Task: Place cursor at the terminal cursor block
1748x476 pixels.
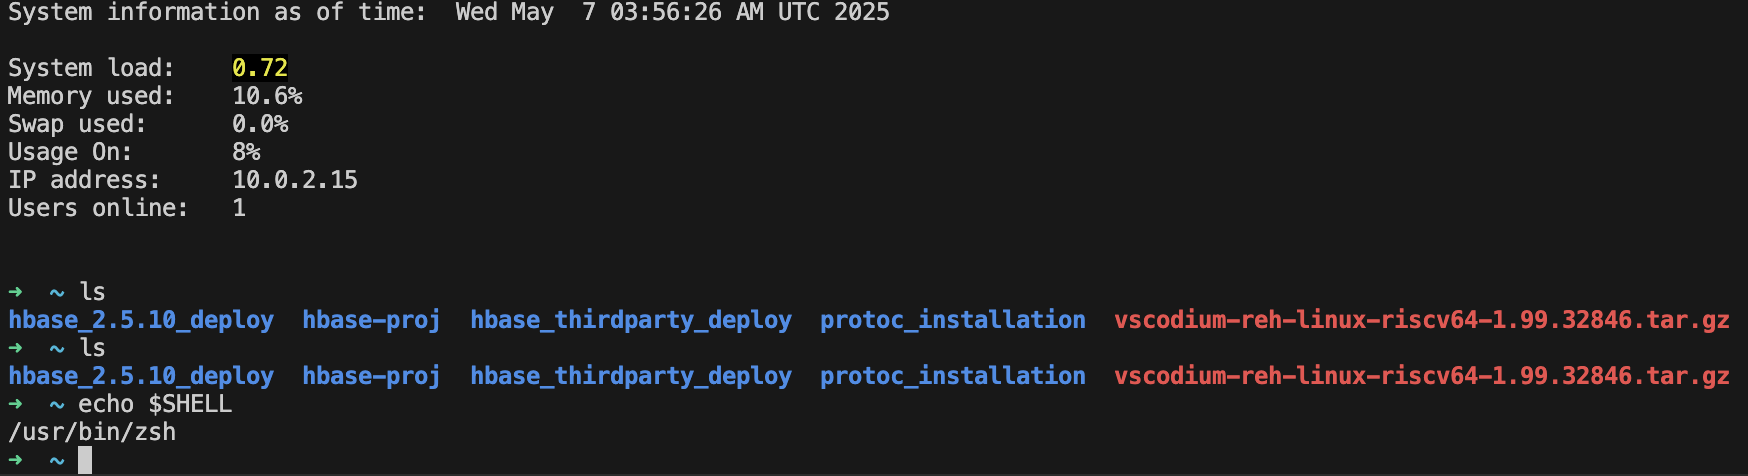Action: (85, 460)
